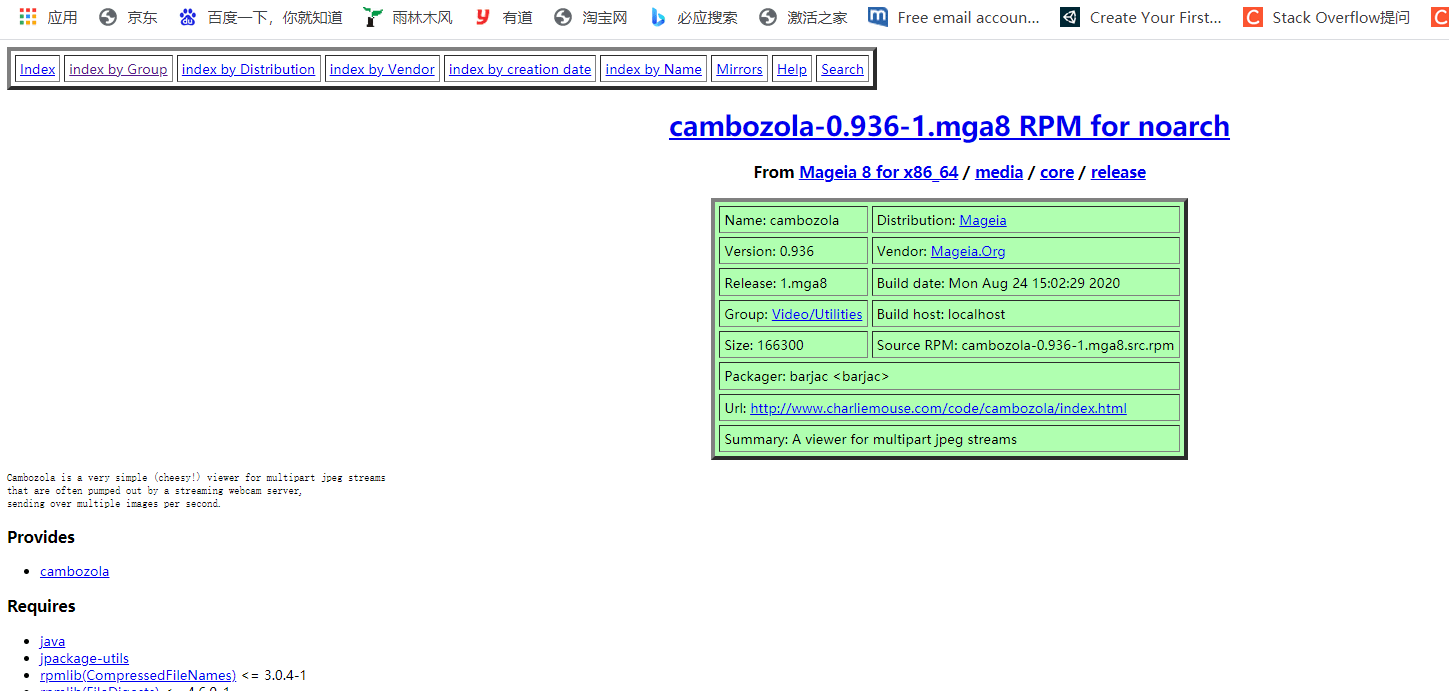Click the Mageia.Org vendor link

point(968,251)
